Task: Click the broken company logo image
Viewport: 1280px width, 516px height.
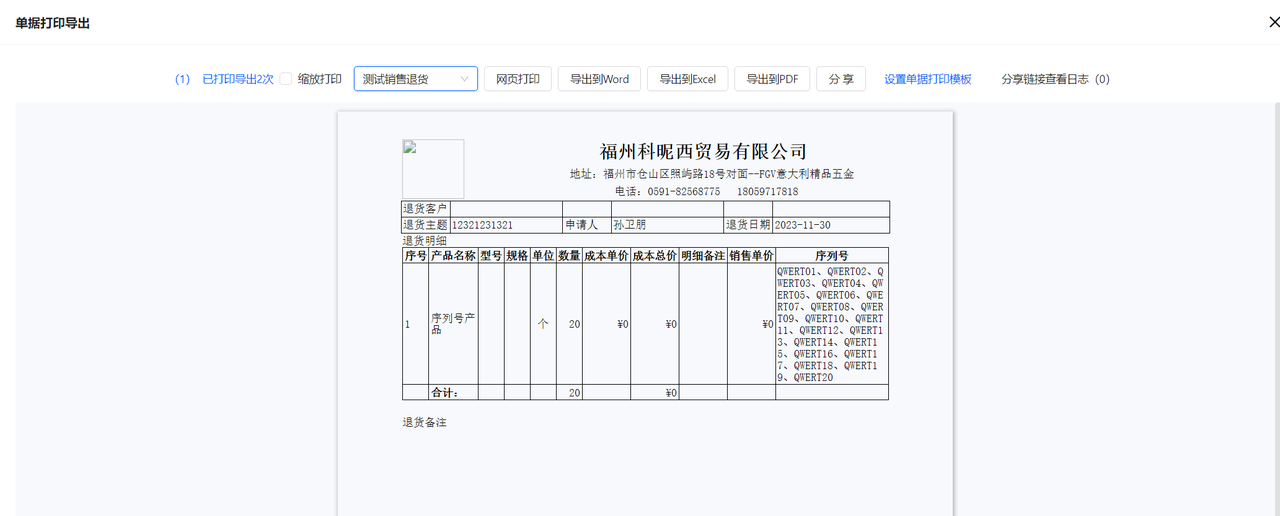Action: click(x=433, y=169)
